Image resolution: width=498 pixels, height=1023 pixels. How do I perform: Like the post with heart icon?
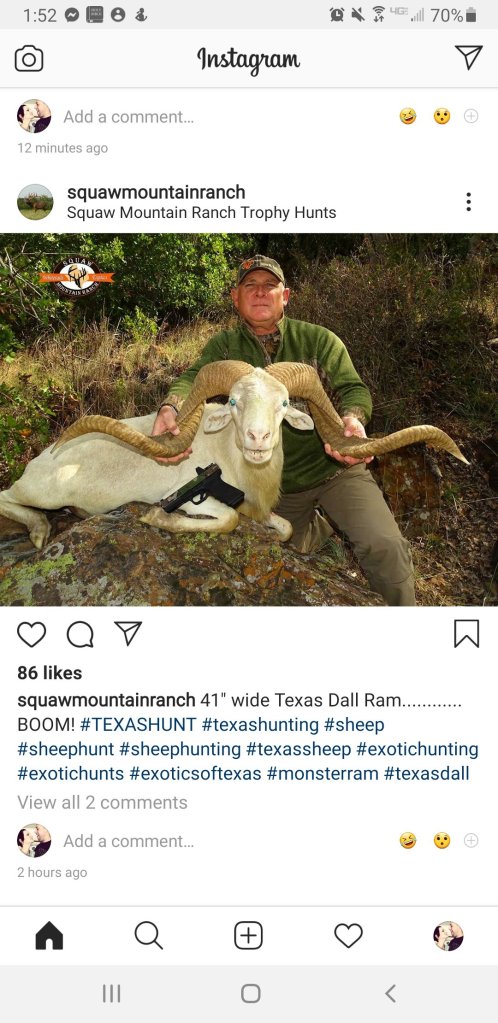tap(31, 634)
